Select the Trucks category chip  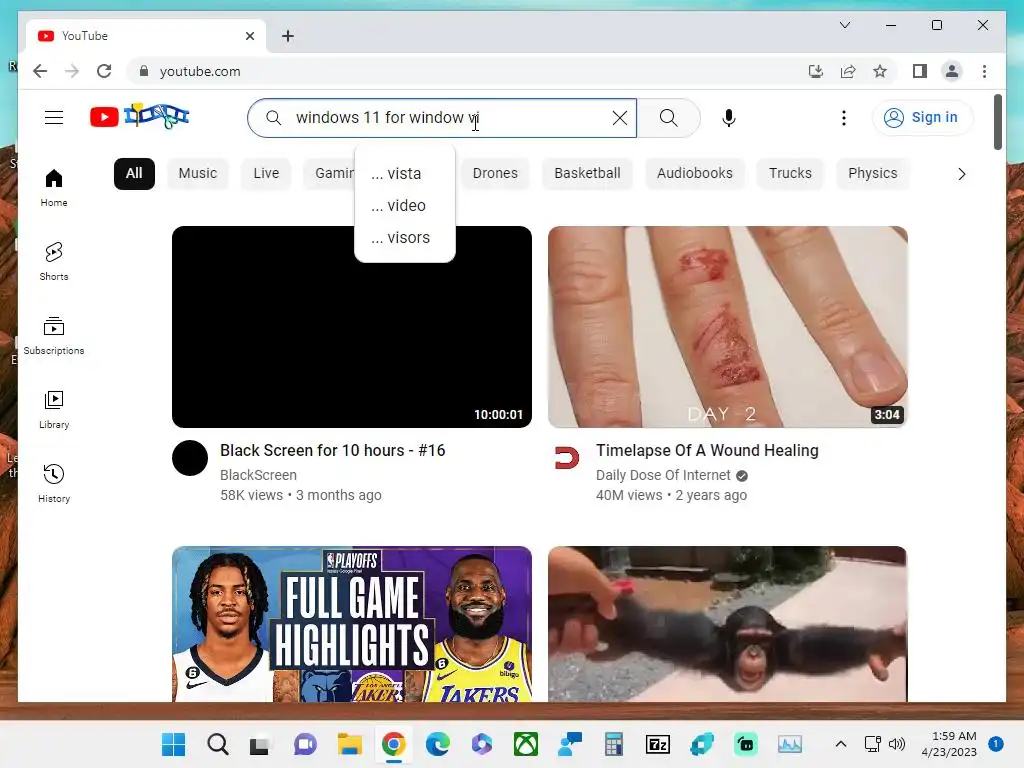(790, 173)
